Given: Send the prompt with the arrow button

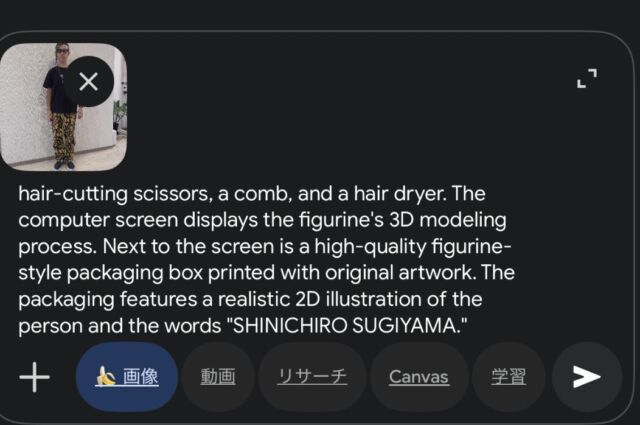Looking at the screenshot, I should coord(587,376).
